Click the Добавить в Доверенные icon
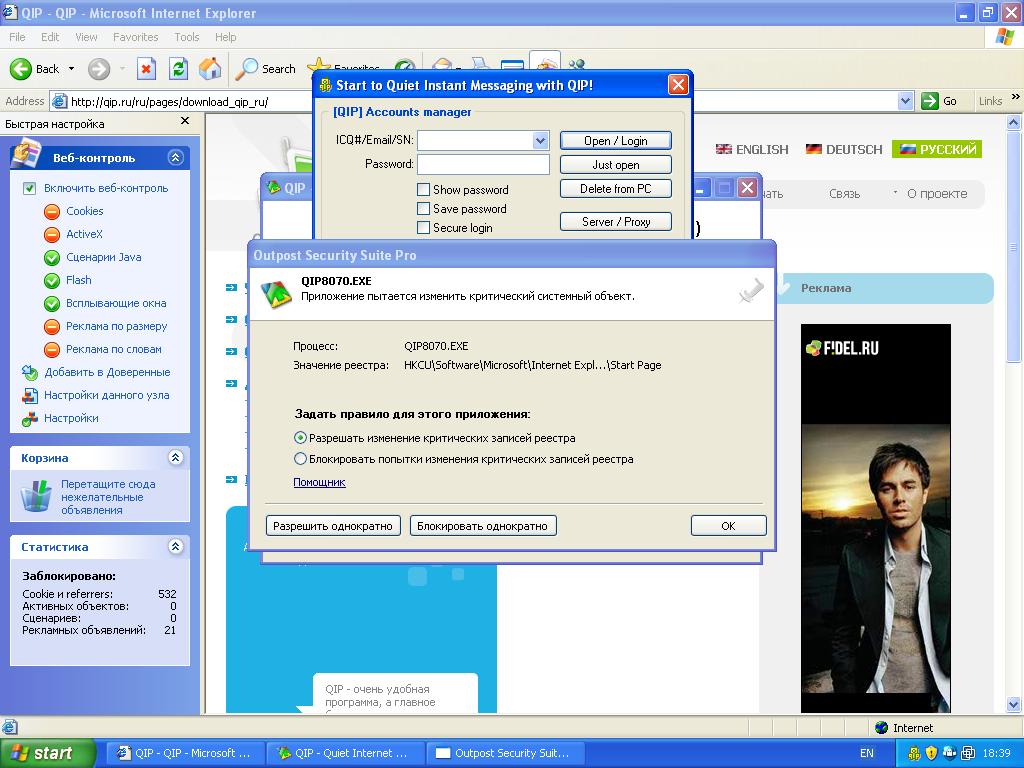 tap(29, 372)
